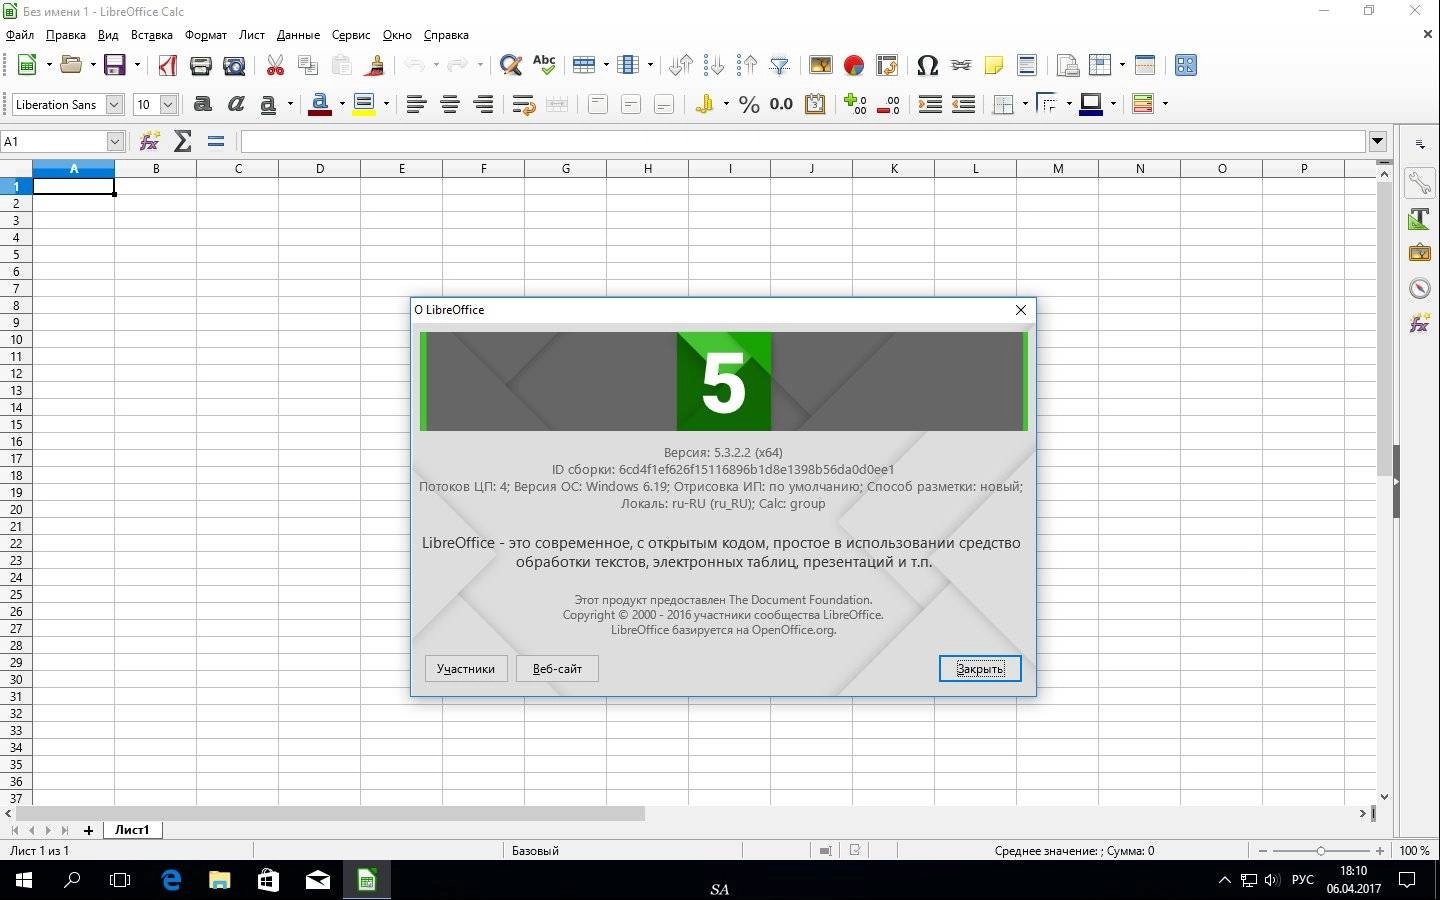Toggle bold formatting

(203, 104)
